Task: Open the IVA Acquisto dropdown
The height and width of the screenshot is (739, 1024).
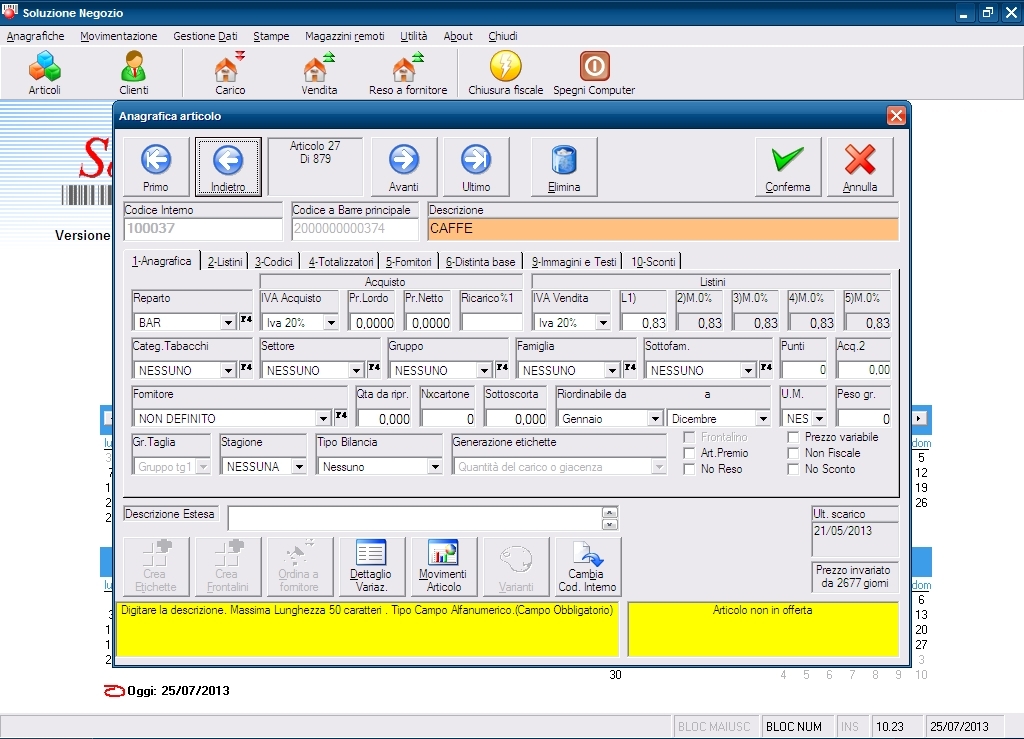Action: (x=331, y=322)
